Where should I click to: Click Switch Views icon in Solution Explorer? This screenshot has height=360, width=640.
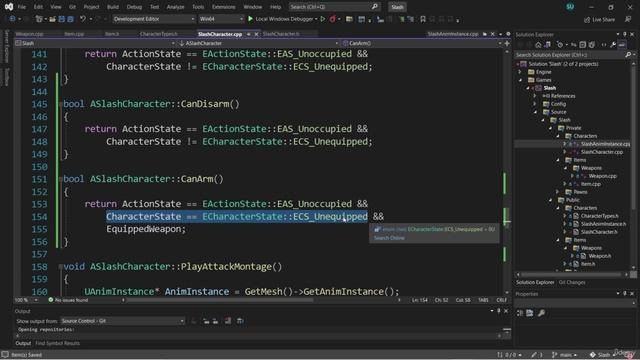coord(547,45)
